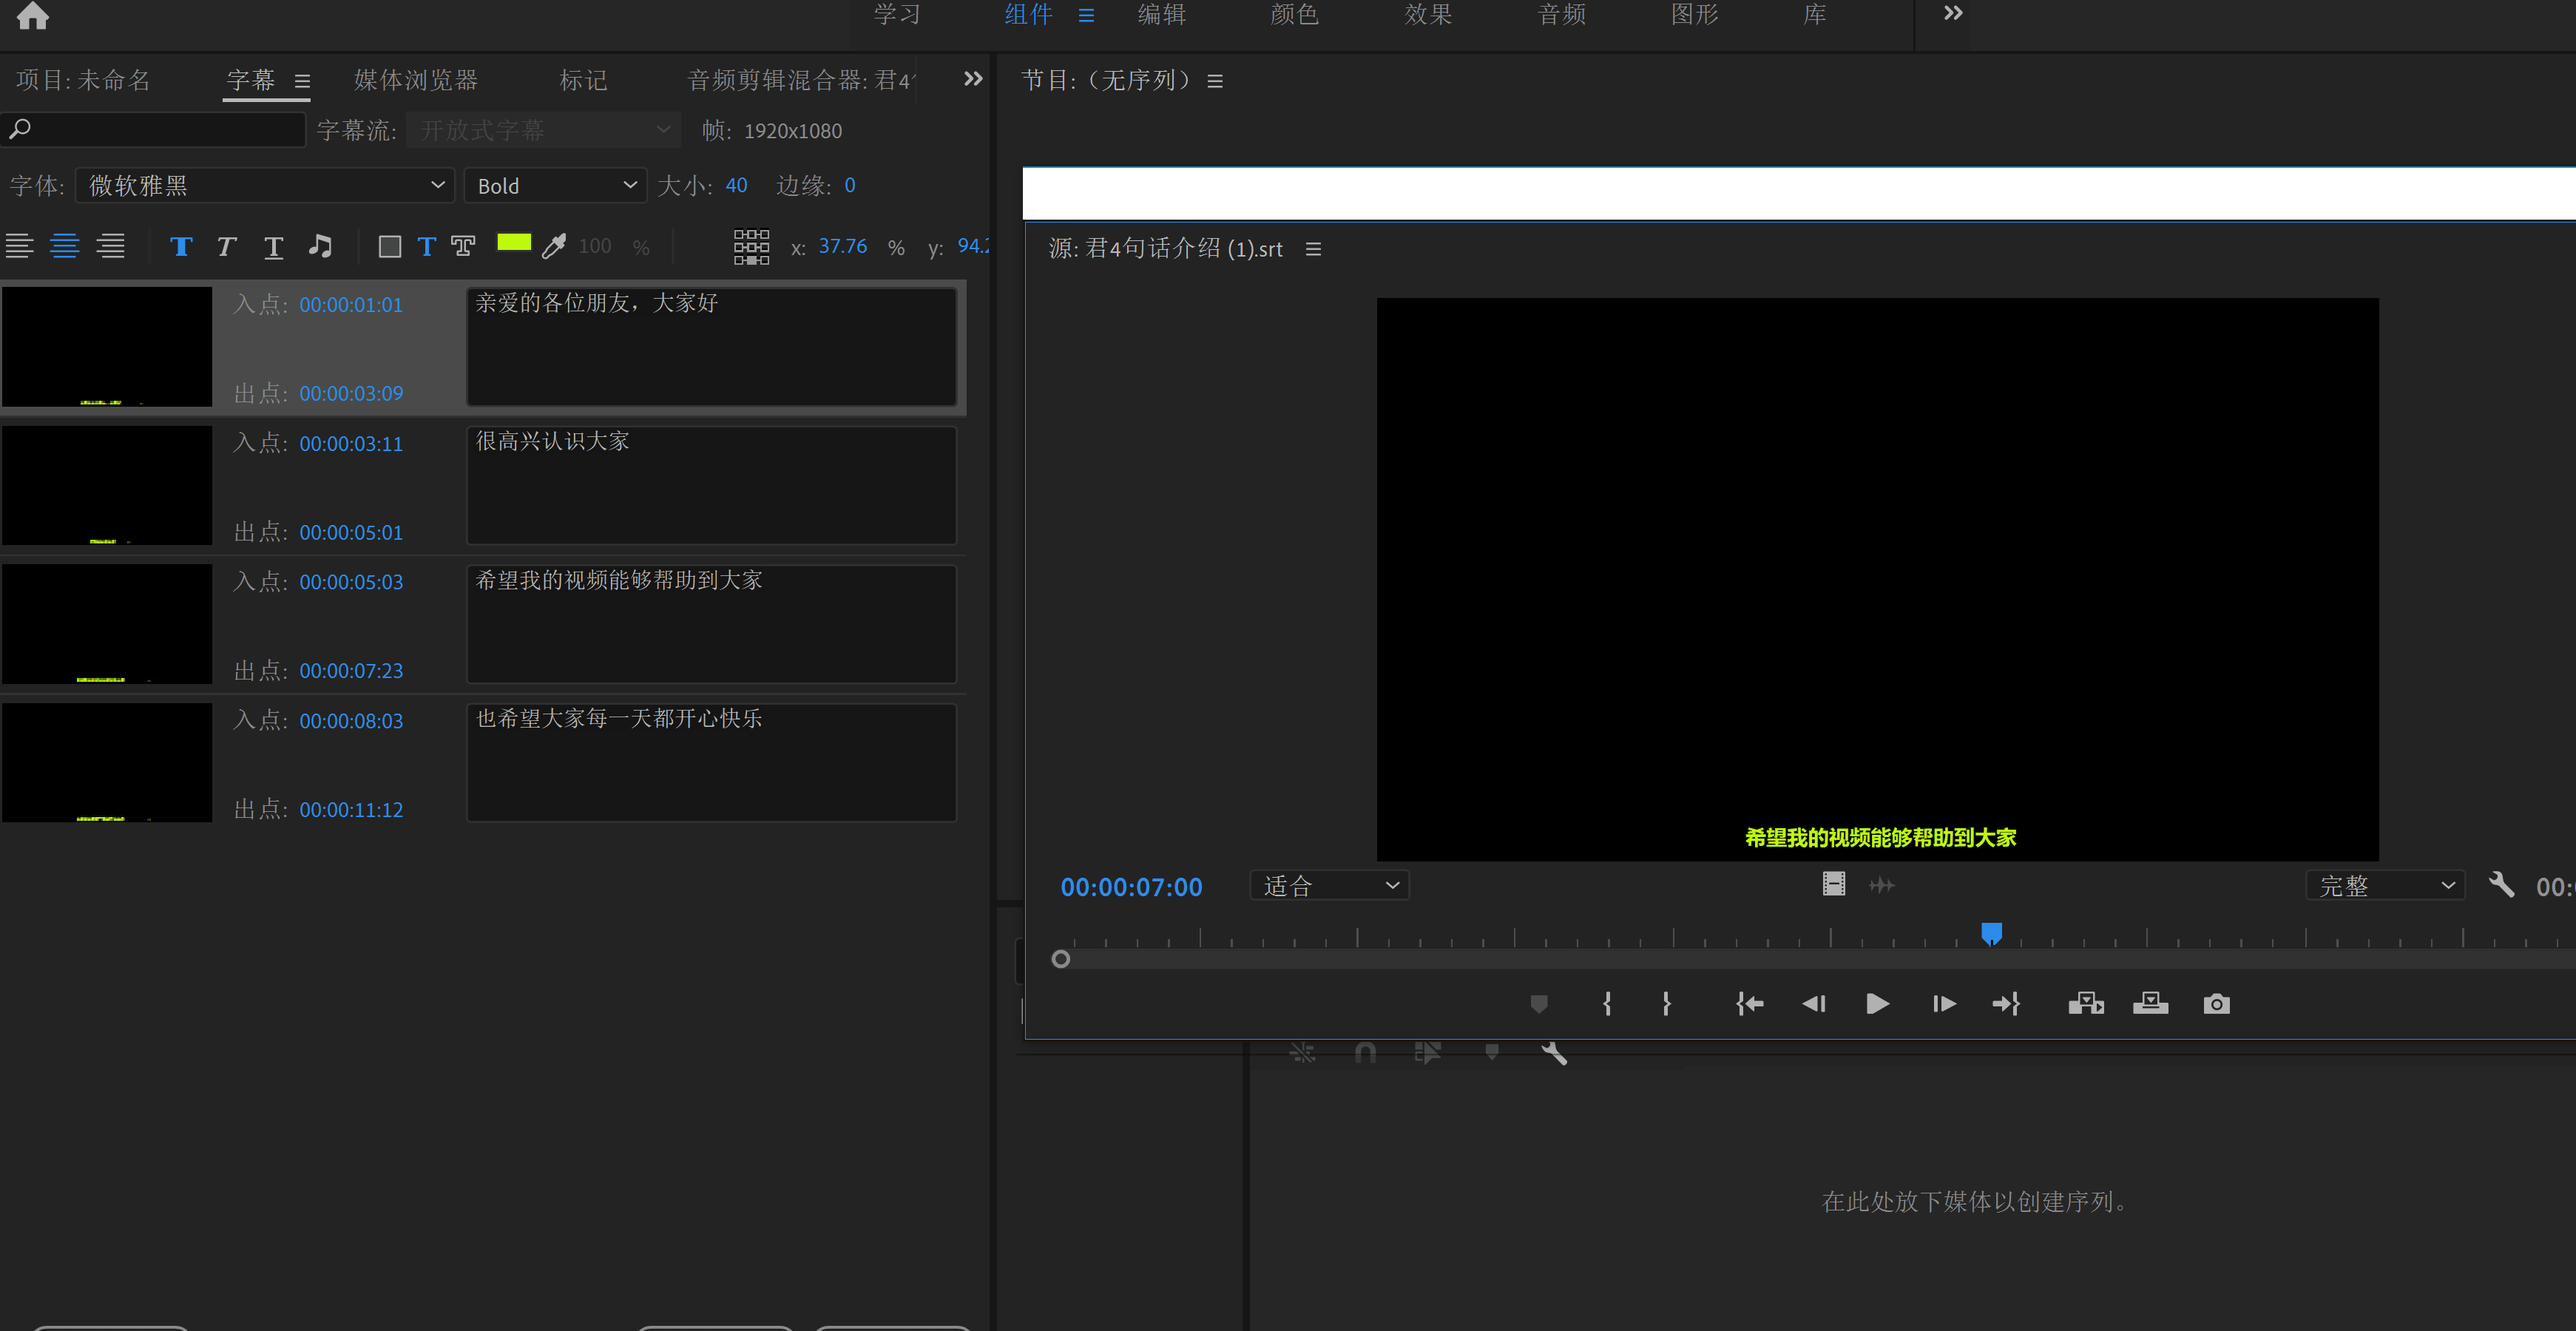
Task: Click the yellow-green text color swatch
Action: click(x=514, y=243)
